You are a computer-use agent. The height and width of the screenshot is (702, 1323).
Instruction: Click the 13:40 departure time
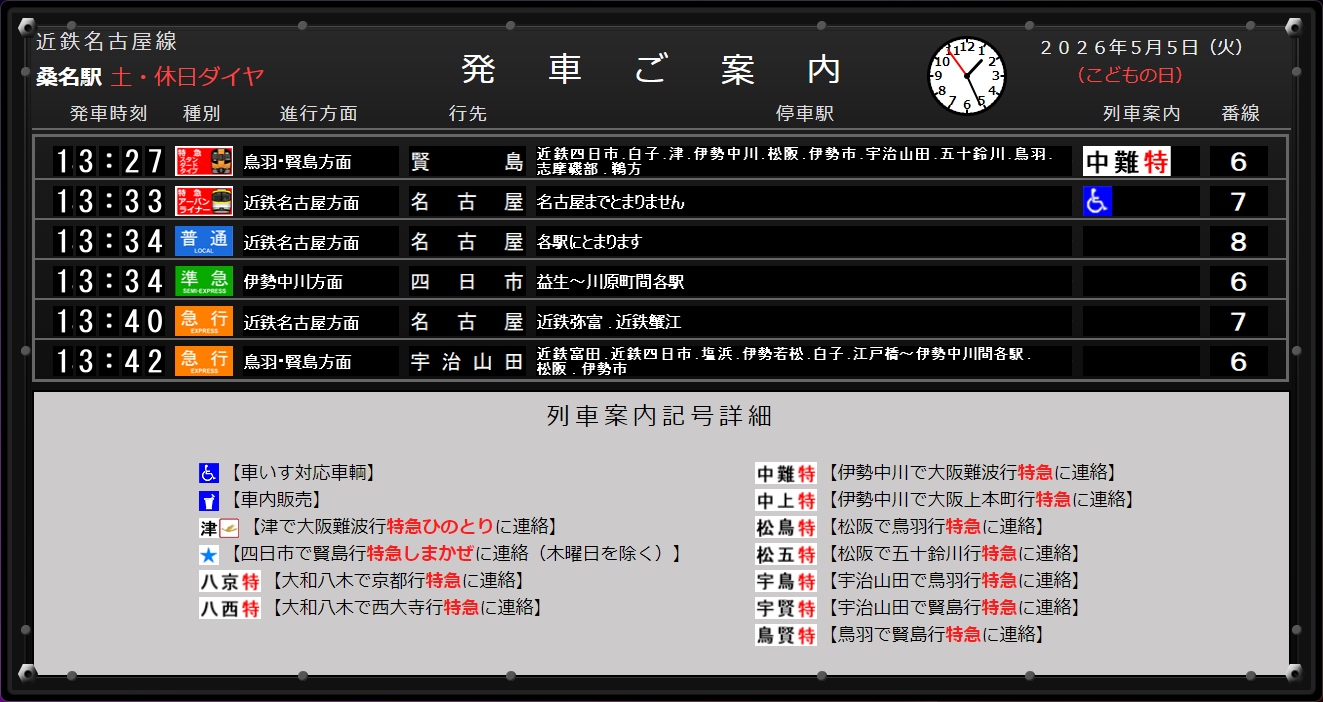pos(109,321)
